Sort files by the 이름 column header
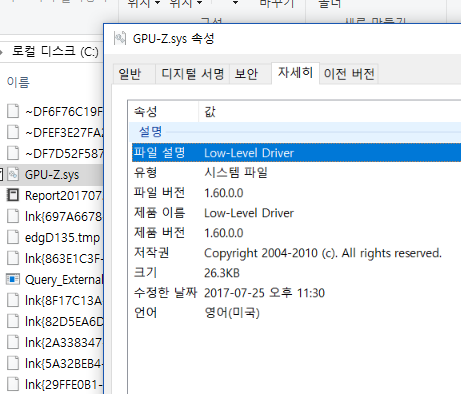This screenshot has height=394, width=461. click(18, 82)
